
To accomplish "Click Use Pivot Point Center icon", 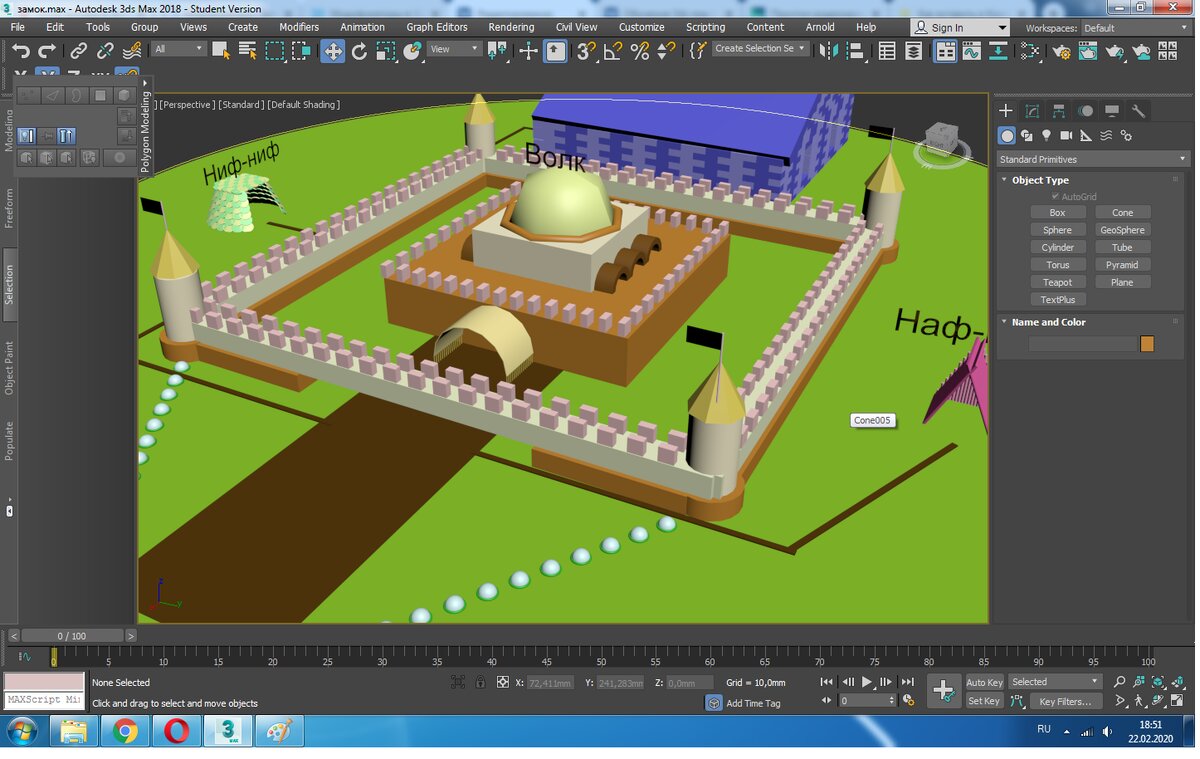I will click(496, 51).
